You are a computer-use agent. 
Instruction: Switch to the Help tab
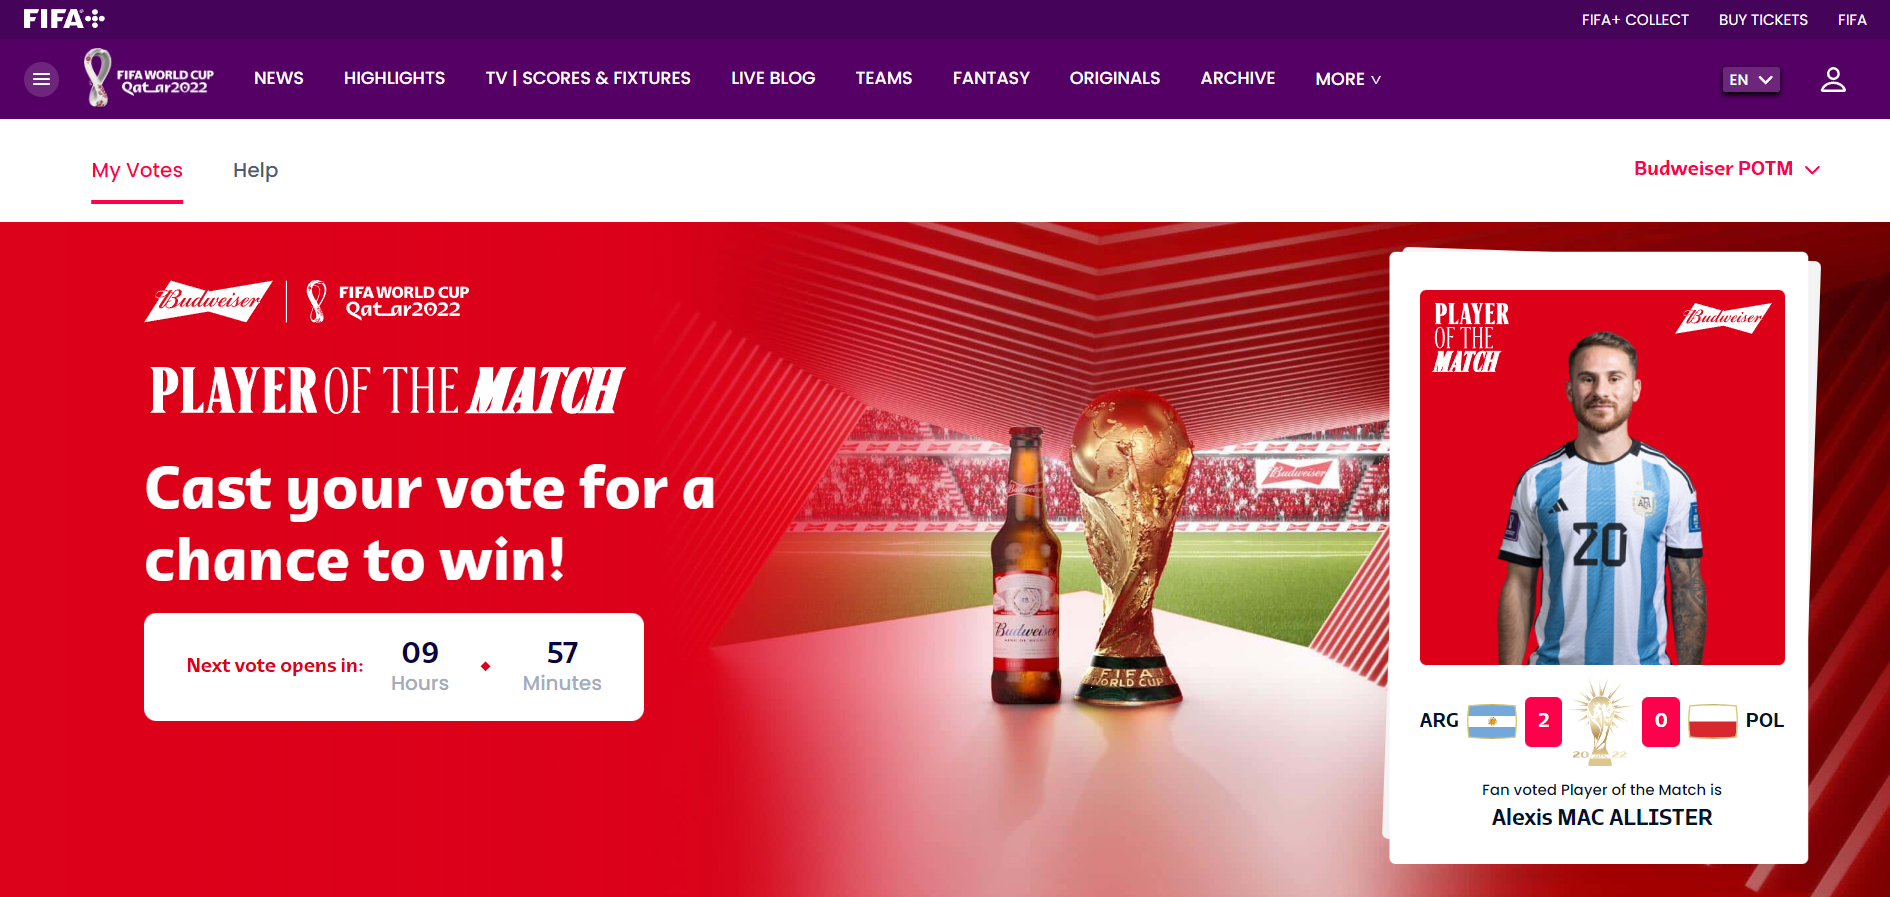(x=256, y=170)
